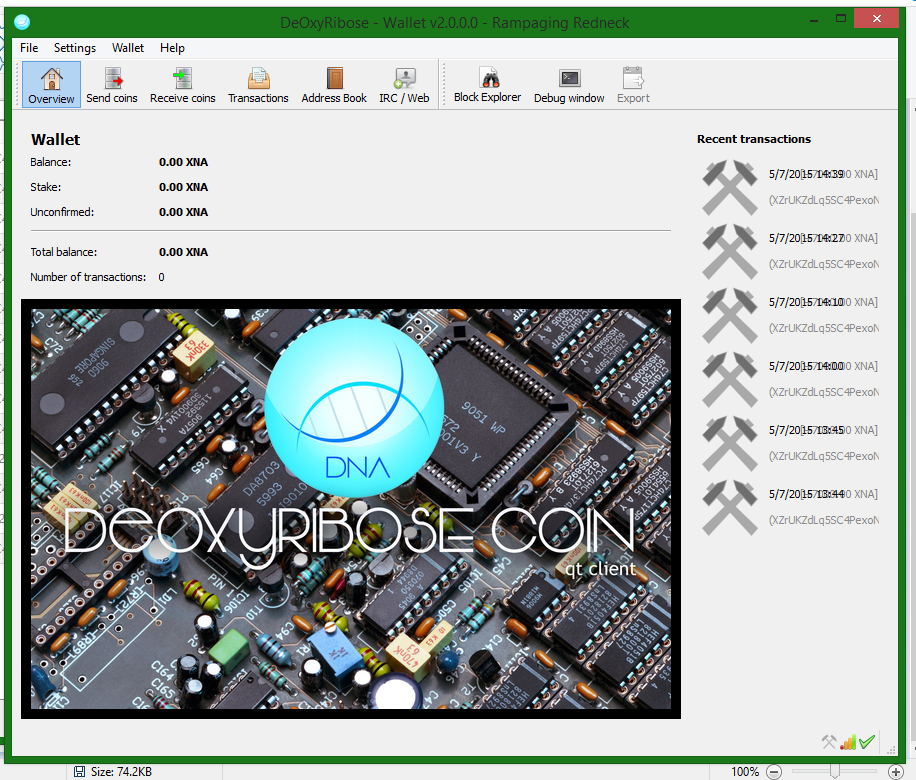The height and width of the screenshot is (780, 916).
Task: Click the Size: 74.2KB status entry
Action: coord(122,772)
